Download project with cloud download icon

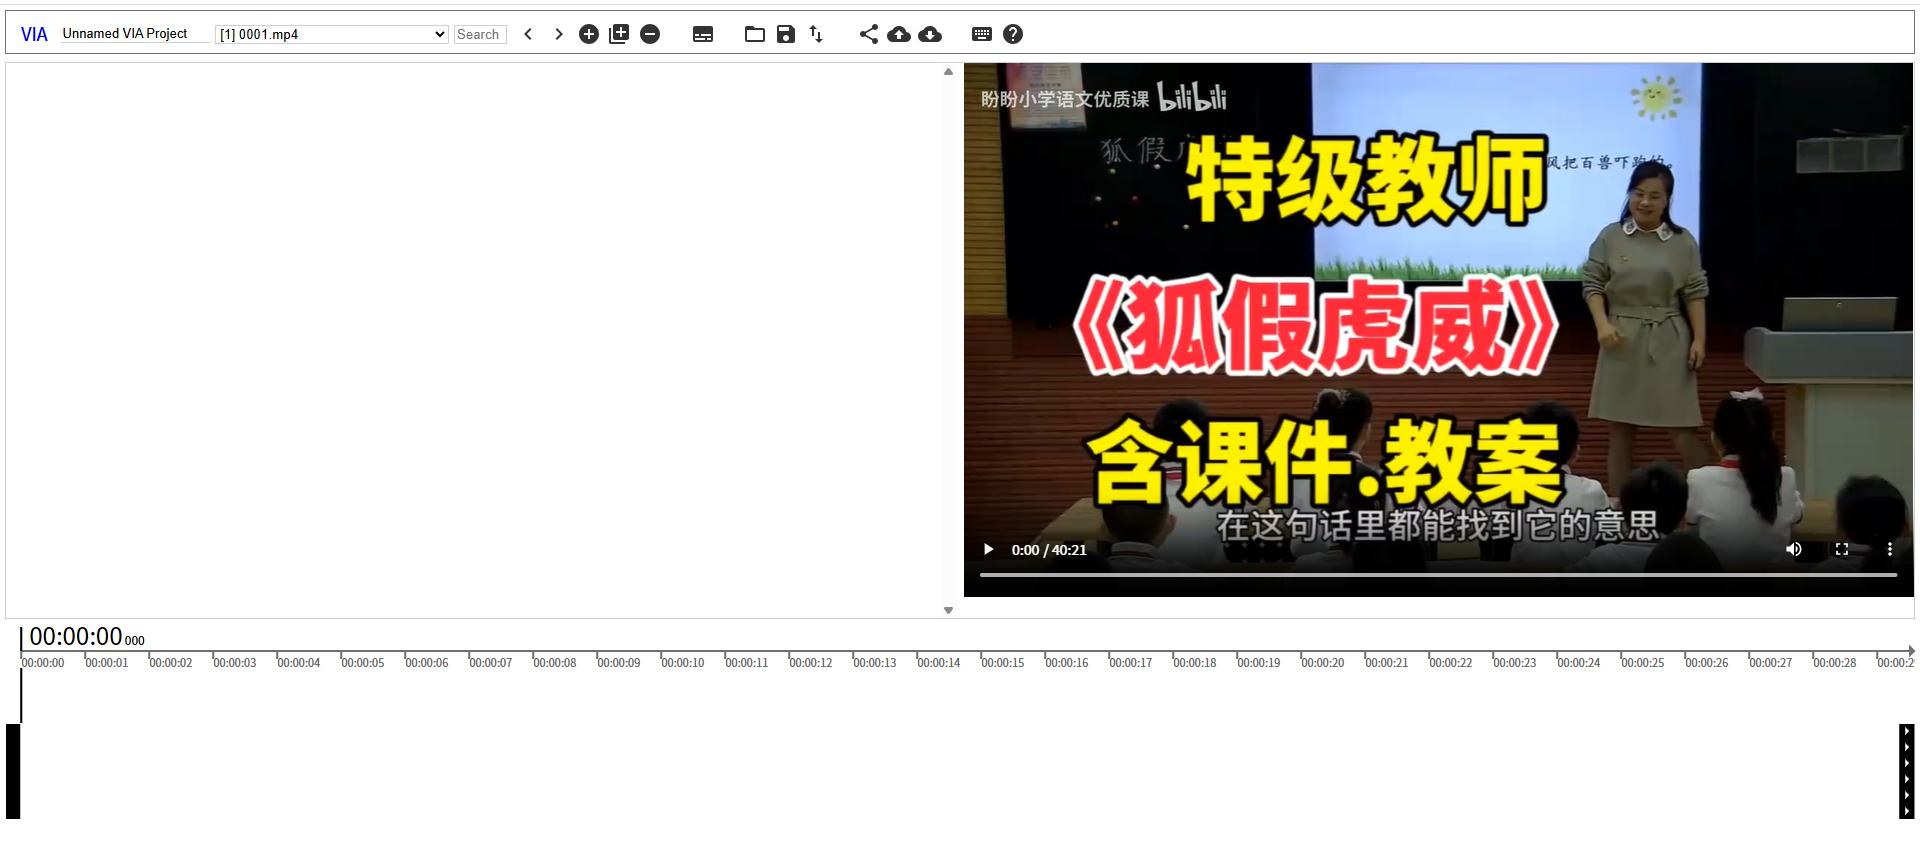click(x=930, y=34)
